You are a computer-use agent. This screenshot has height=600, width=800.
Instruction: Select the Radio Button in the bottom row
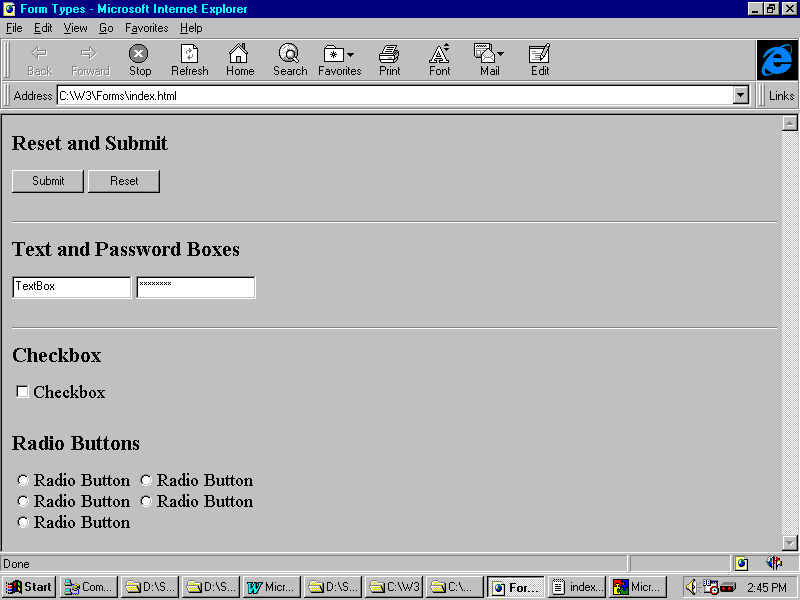(23, 523)
